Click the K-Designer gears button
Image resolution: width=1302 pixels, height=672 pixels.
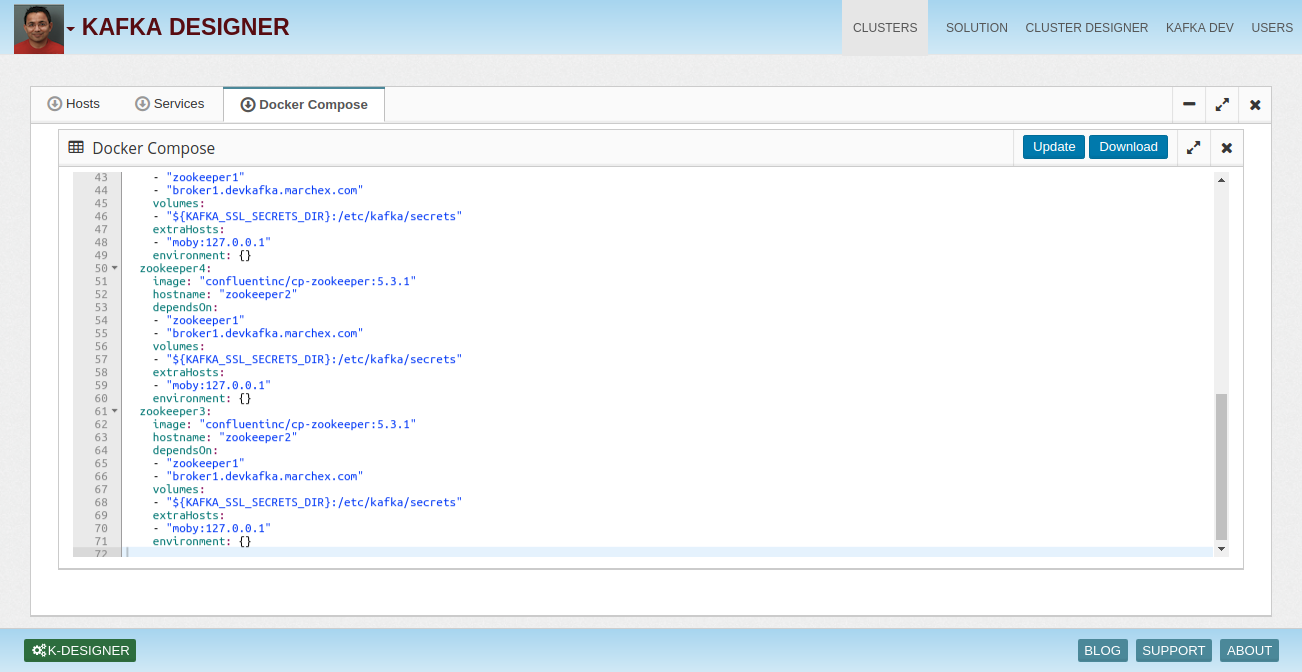pos(80,650)
